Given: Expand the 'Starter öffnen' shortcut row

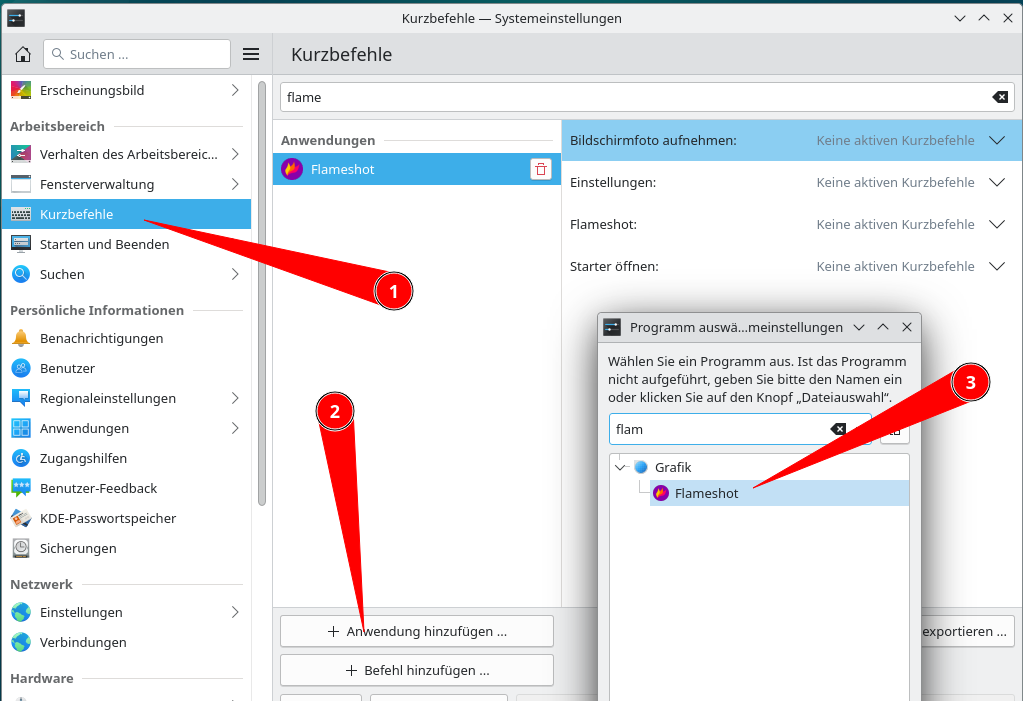Looking at the screenshot, I should pyautogui.click(x=996, y=267).
